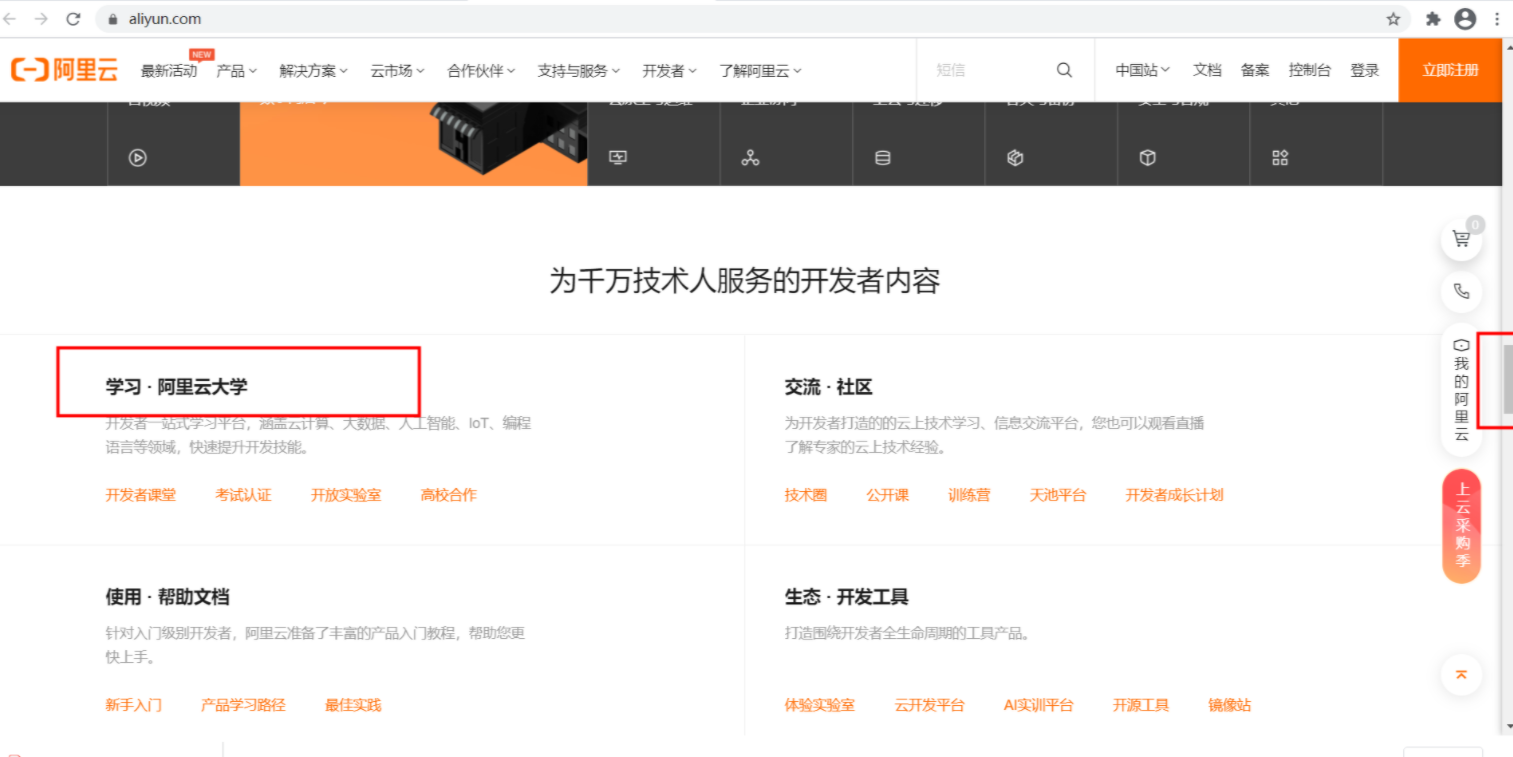Screen dimensions: 1513x757
Task: Open the 我的阿里云 side panel
Action: click(x=1461, y=390)
